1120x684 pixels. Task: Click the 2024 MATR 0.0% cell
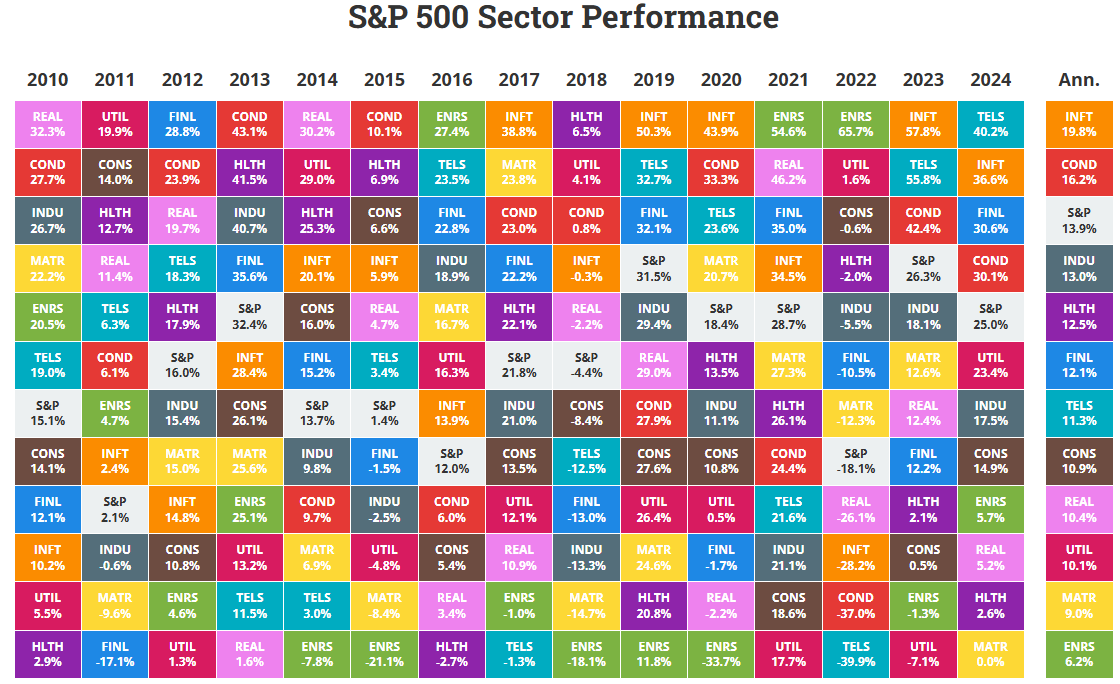click(990, 654)
